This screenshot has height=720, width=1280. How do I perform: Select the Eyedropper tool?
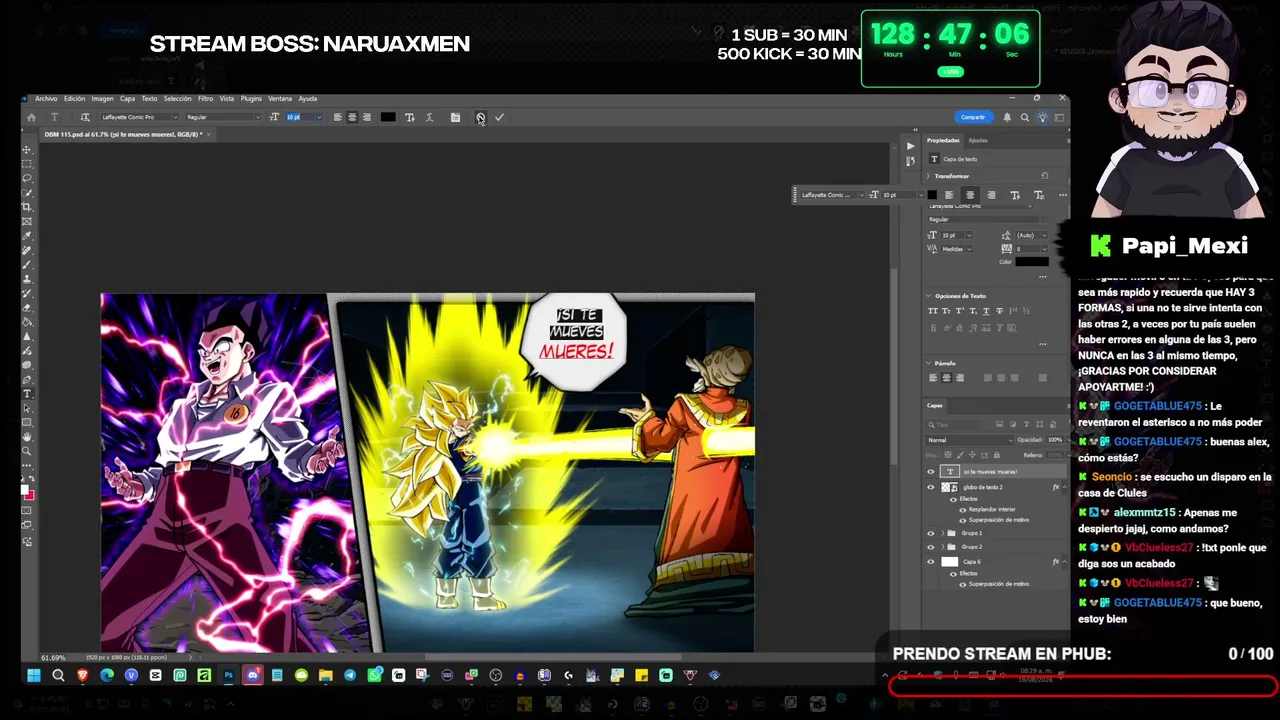pyautogui.click(x=27, y=236)
